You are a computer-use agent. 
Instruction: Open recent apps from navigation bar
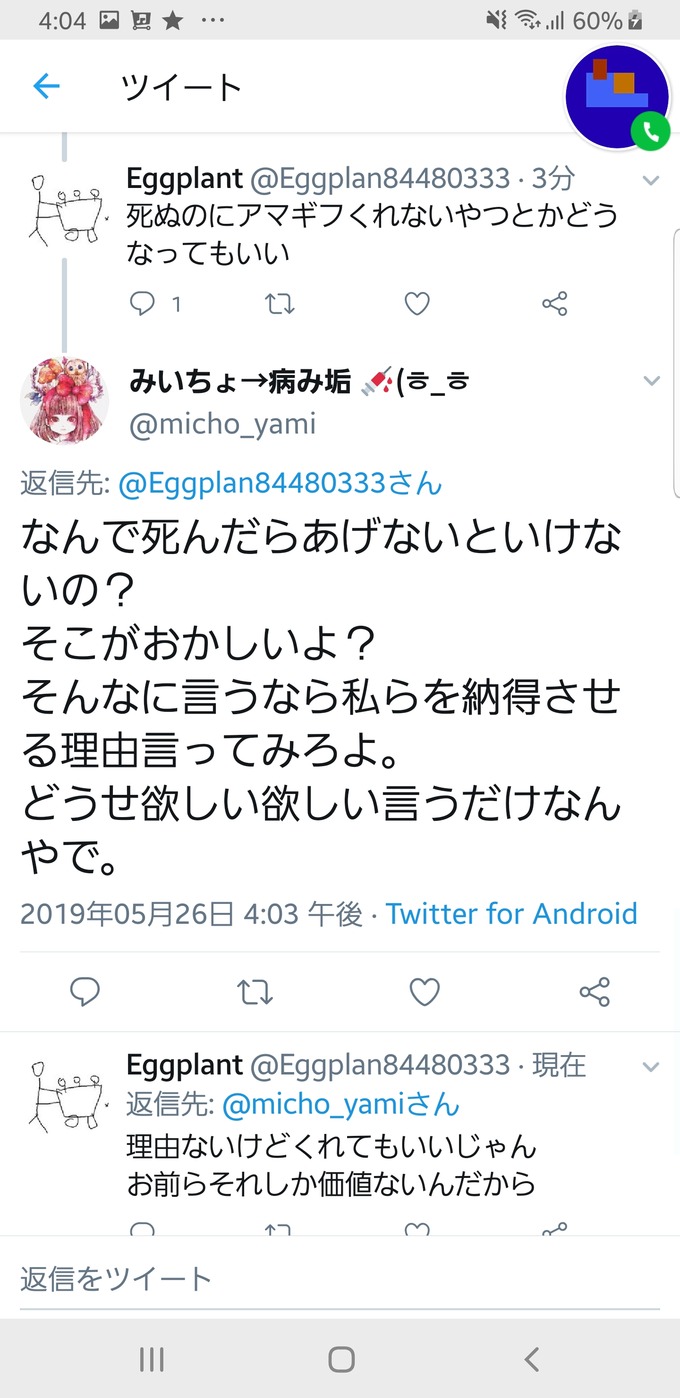[152, 1359]
